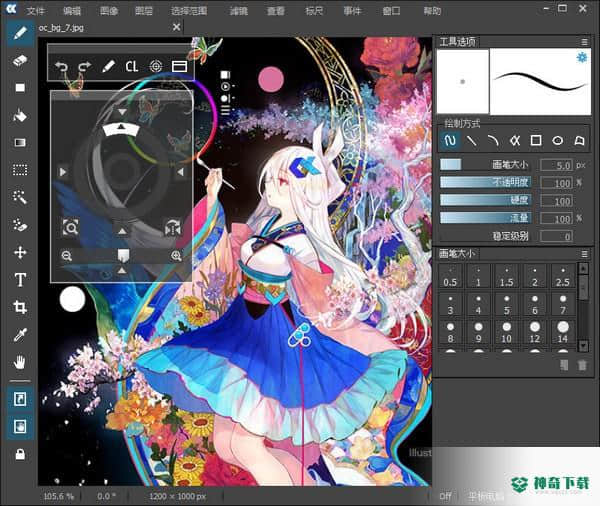The image size is (600, 506).
Task: Pick brush size 10 preset
Action: pyautogui.click(x=507, y=333)
